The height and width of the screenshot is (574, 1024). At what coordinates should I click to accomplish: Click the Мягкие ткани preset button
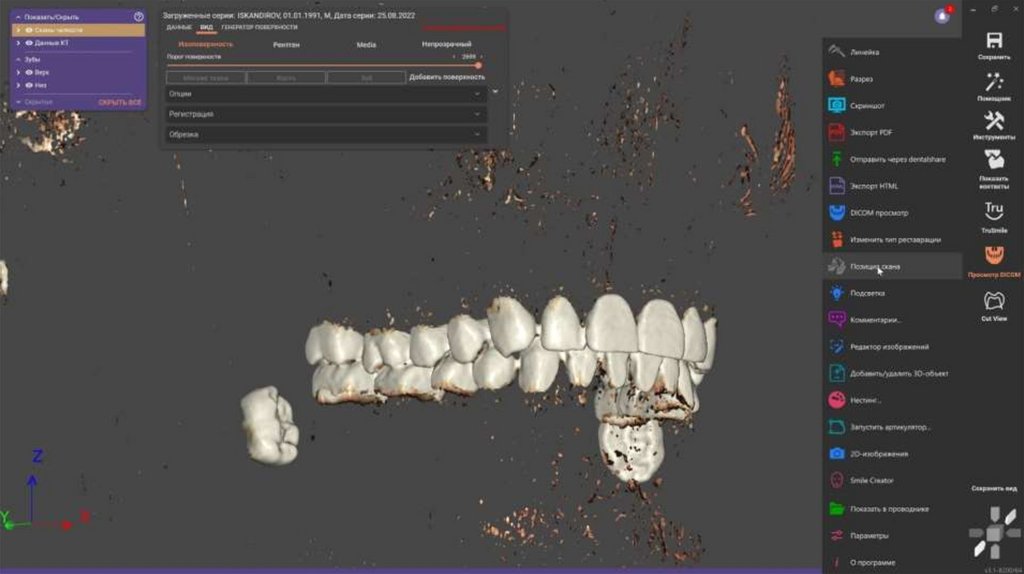coord(206,78)
